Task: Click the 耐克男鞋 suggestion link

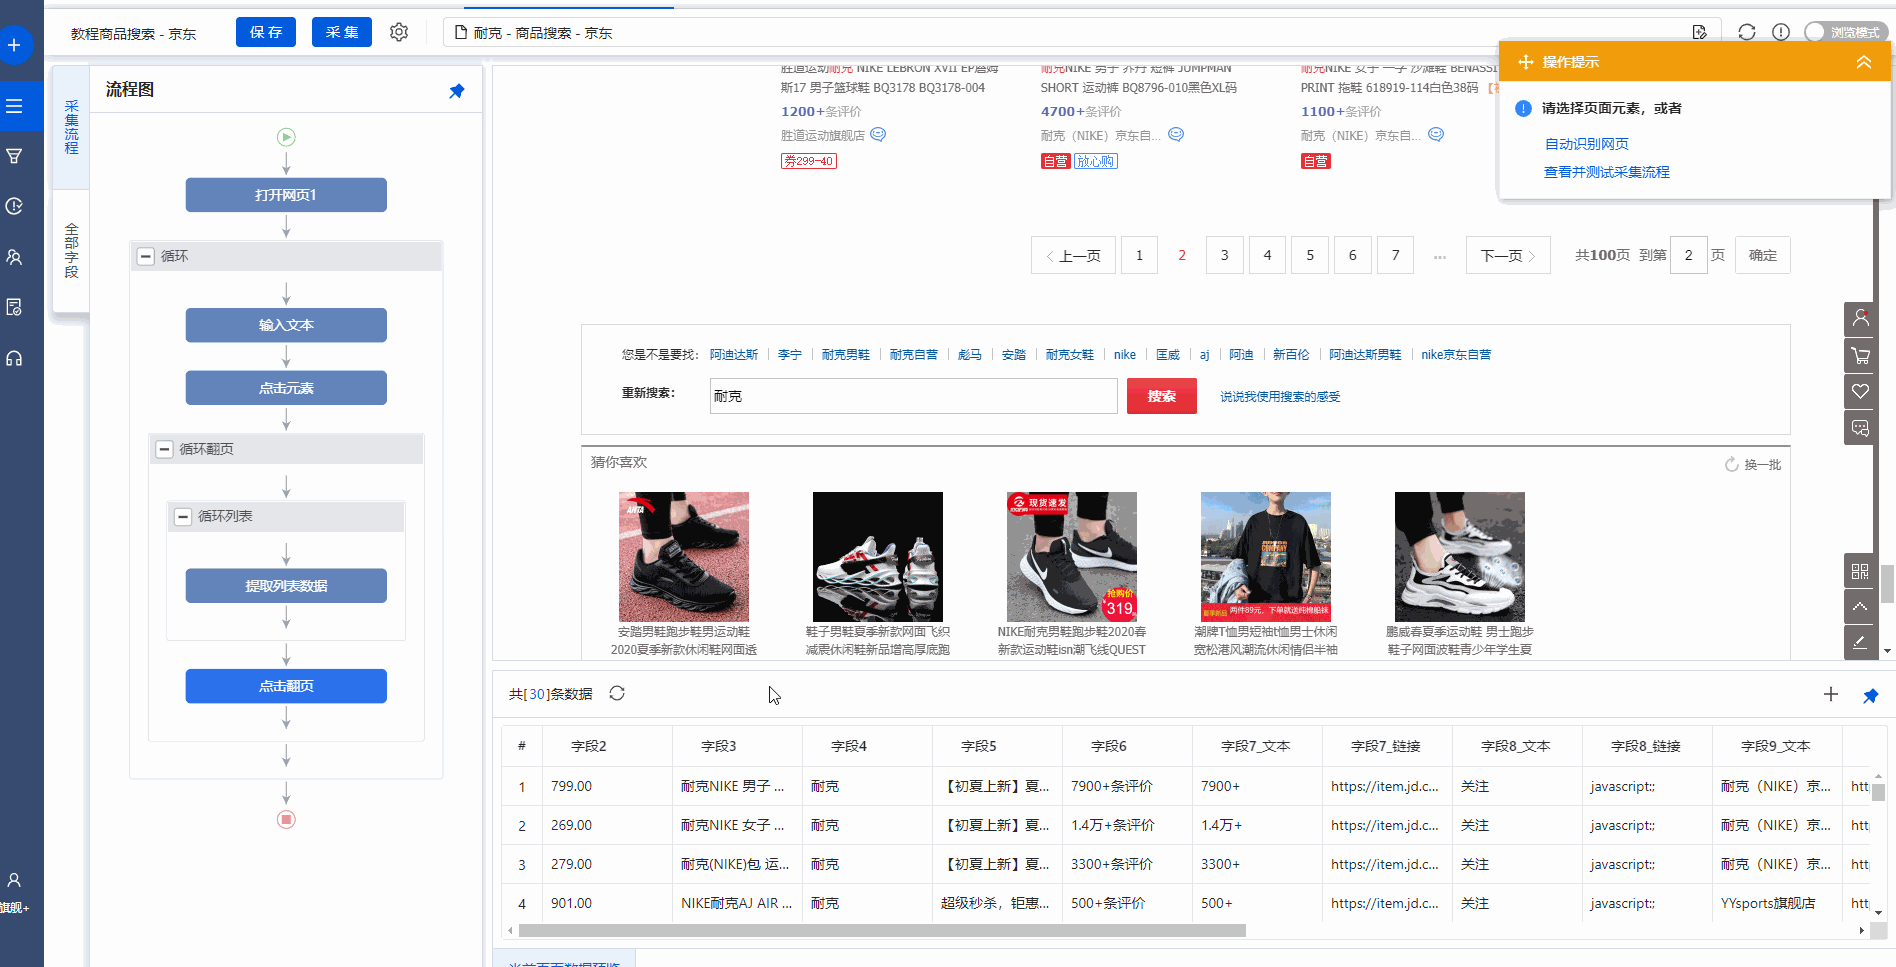Action: (846, 354)
